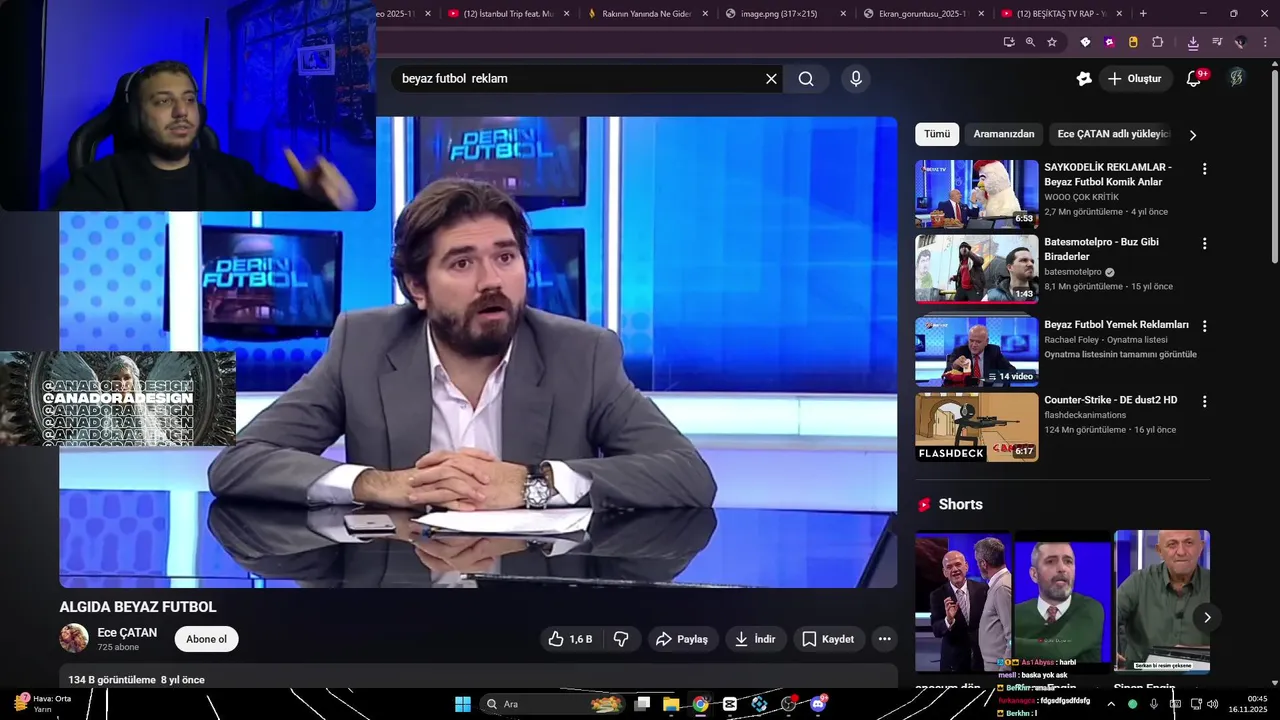Subscribe with Abone ol button
The height and width of the screenshot is (720, 1280).
206,639
